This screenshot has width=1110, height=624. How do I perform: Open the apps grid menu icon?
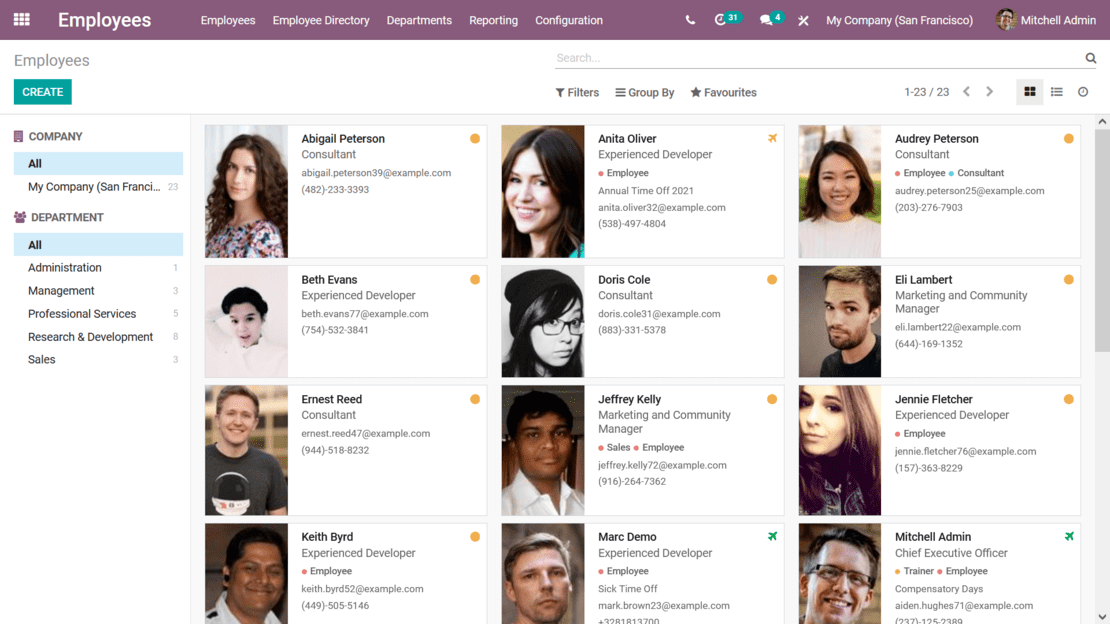[21, 20]
